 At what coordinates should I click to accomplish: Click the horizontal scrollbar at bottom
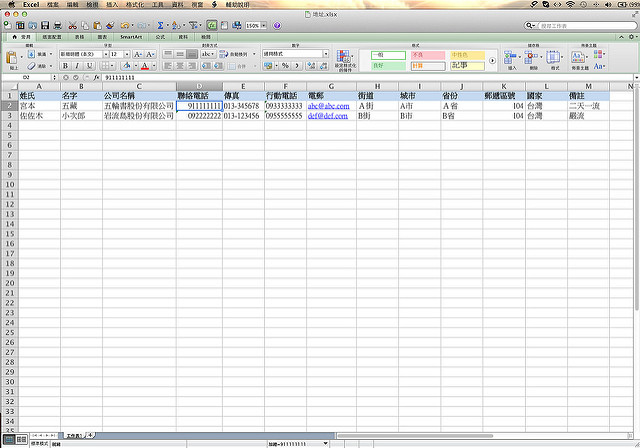414,436
